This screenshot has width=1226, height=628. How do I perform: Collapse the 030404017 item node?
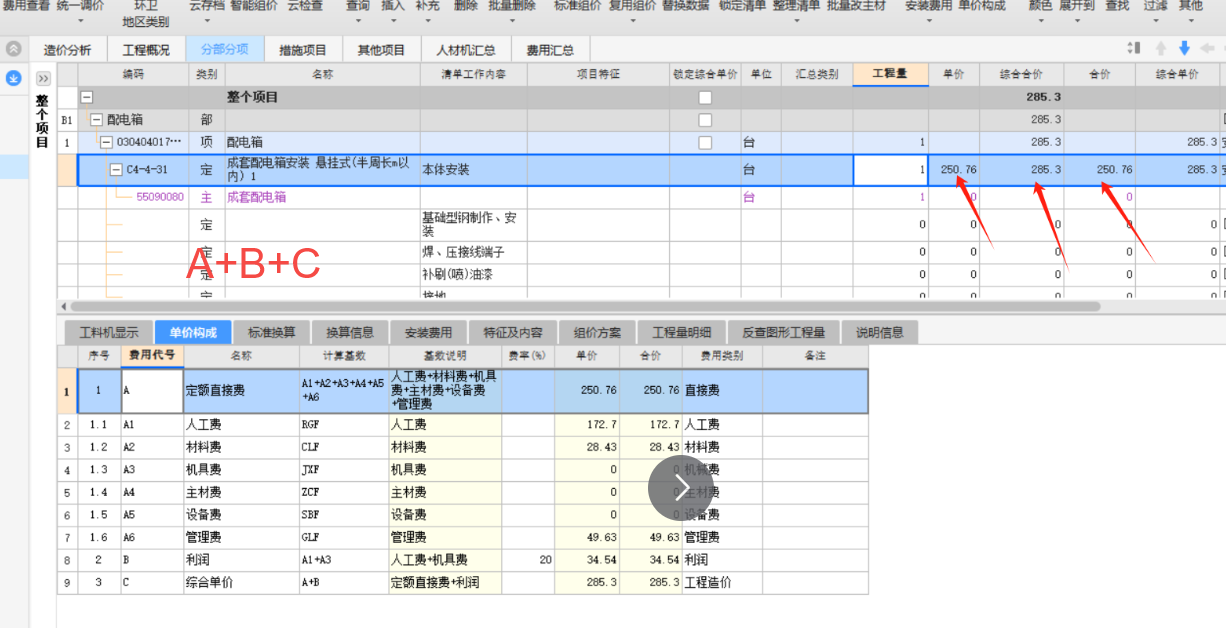click(107, 142)
